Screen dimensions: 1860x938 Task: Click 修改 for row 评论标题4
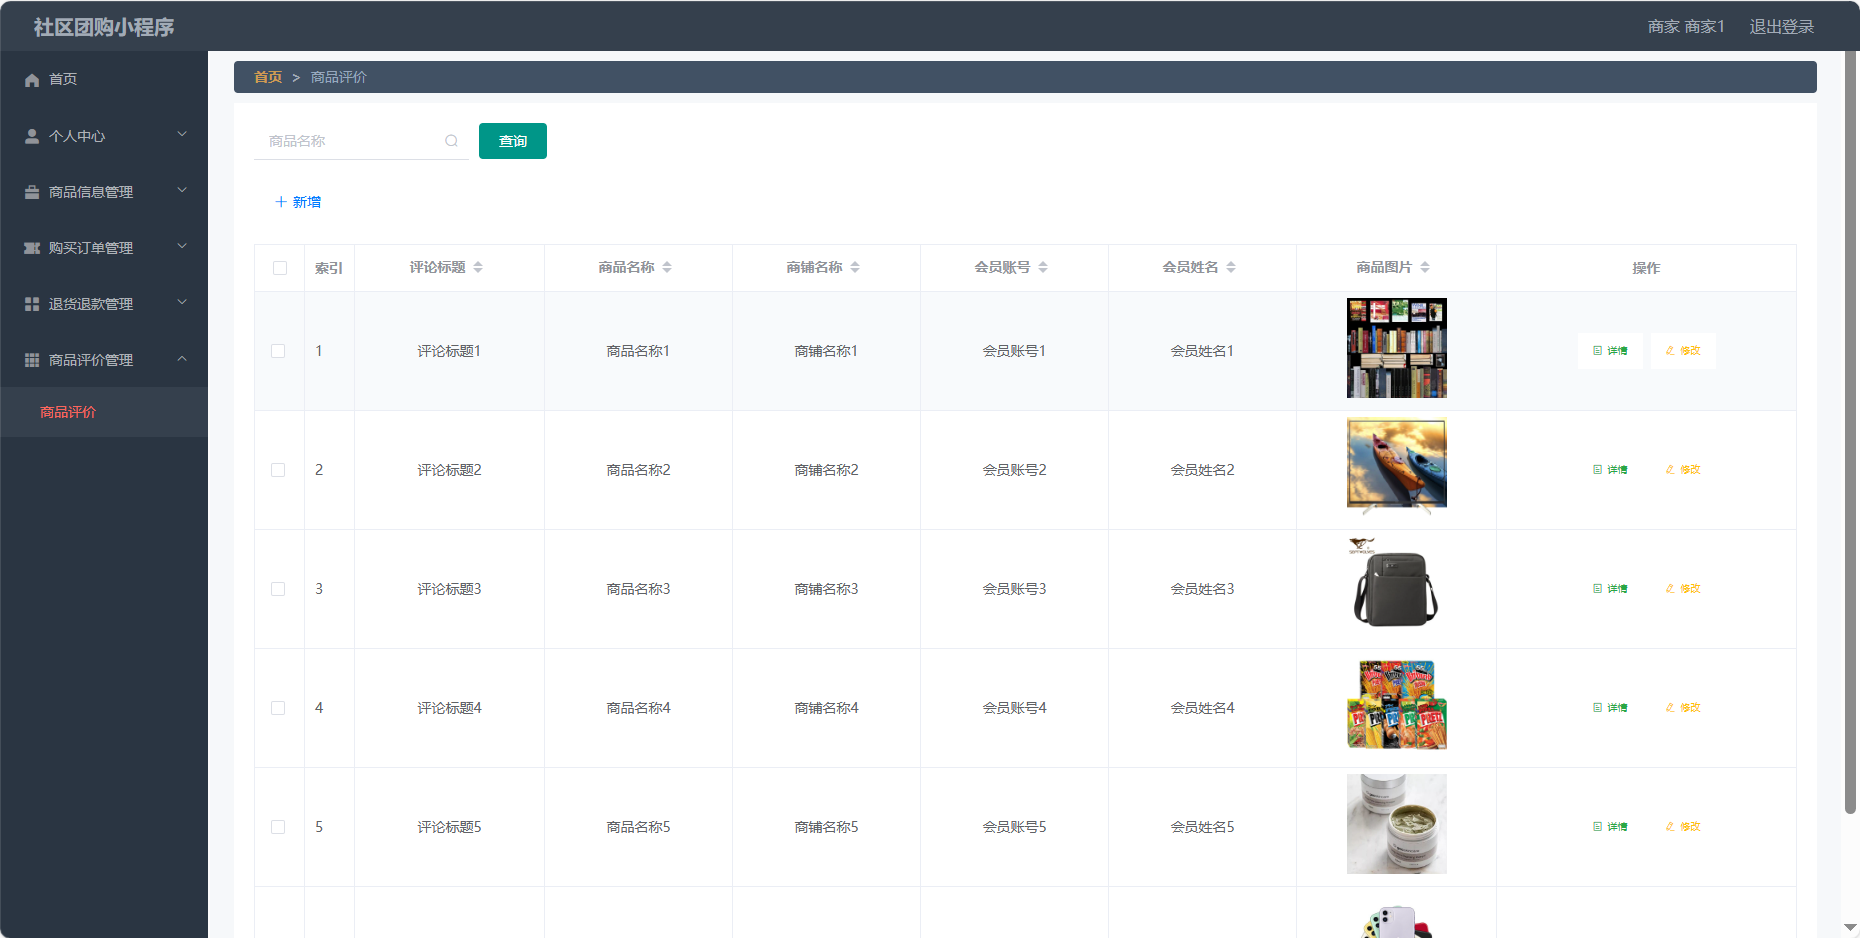tap(1683, 708)
